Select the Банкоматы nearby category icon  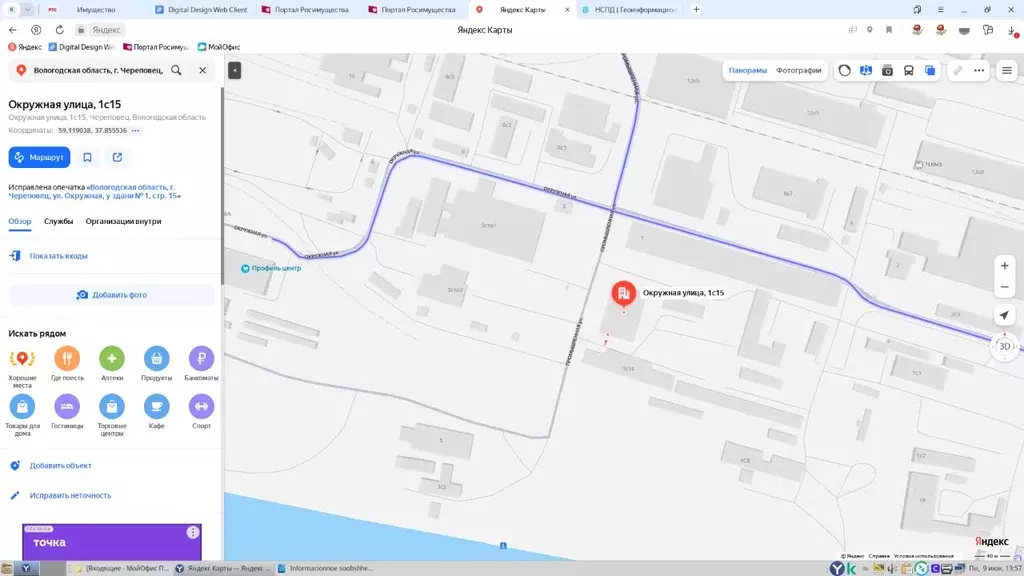click(x=201, y=359)
